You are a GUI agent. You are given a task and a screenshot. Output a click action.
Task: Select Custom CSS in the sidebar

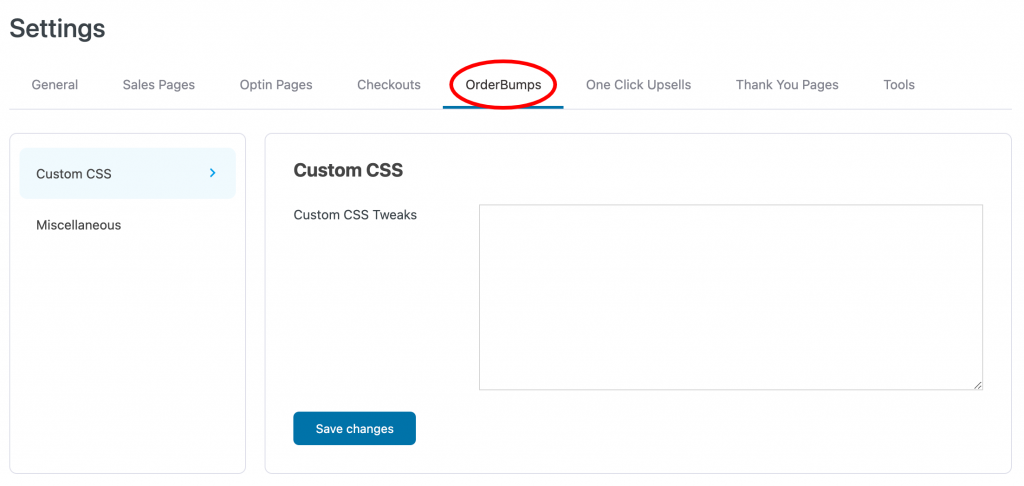127,173
